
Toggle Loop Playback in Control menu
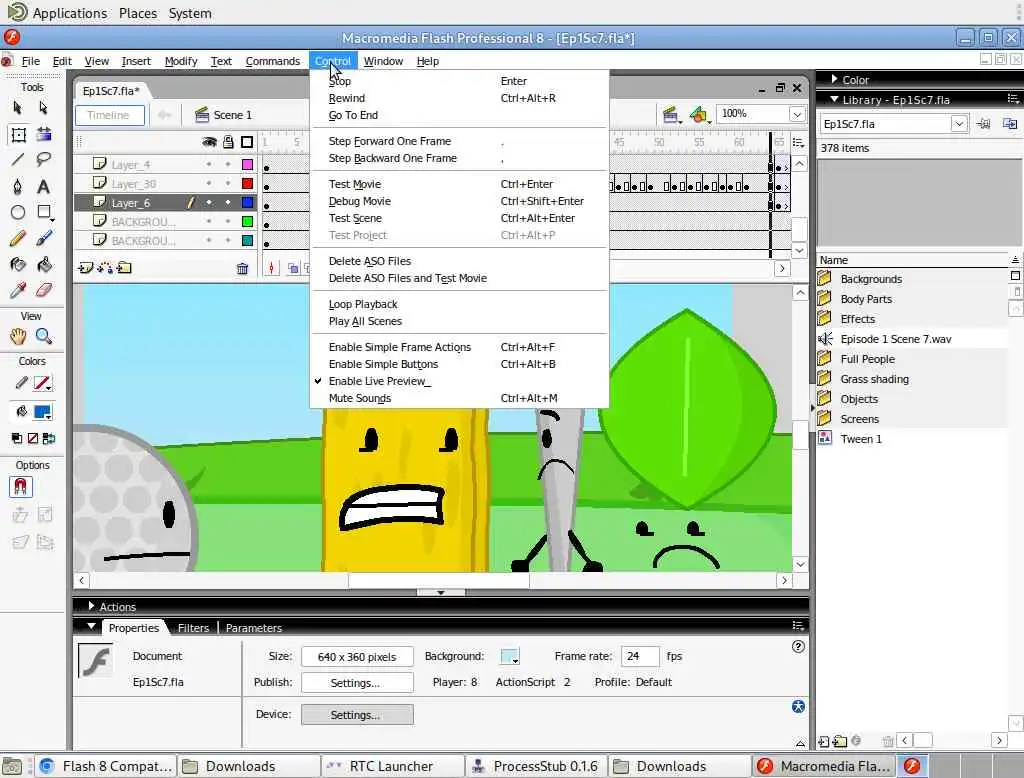(x=362, y=304)
